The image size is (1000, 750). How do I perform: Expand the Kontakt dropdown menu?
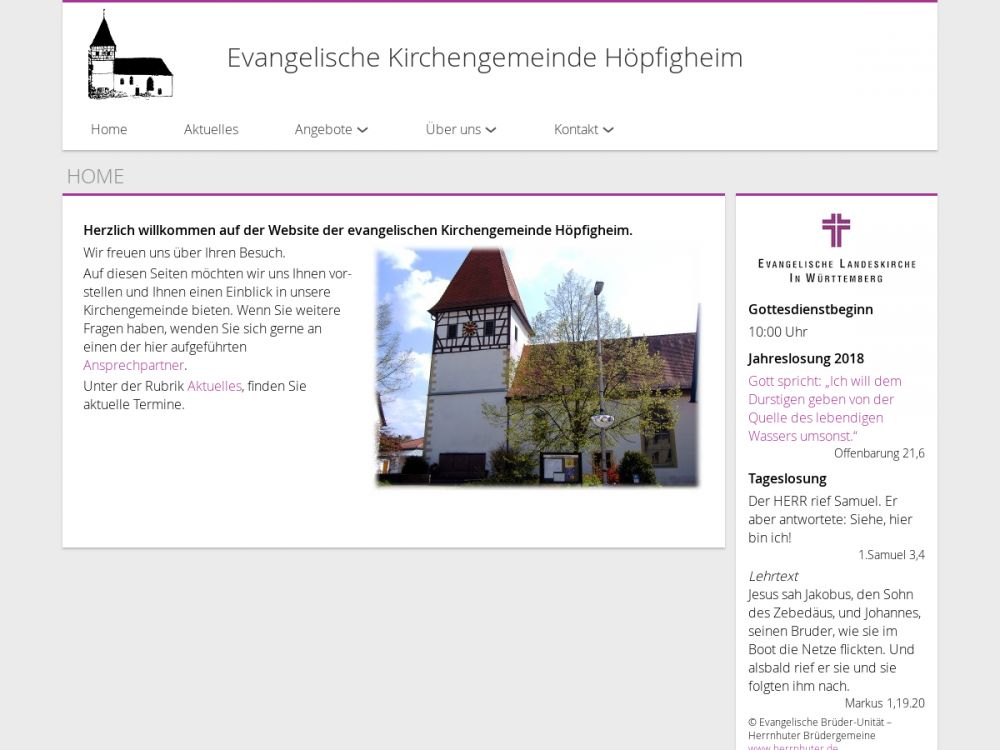pos(576,129)
